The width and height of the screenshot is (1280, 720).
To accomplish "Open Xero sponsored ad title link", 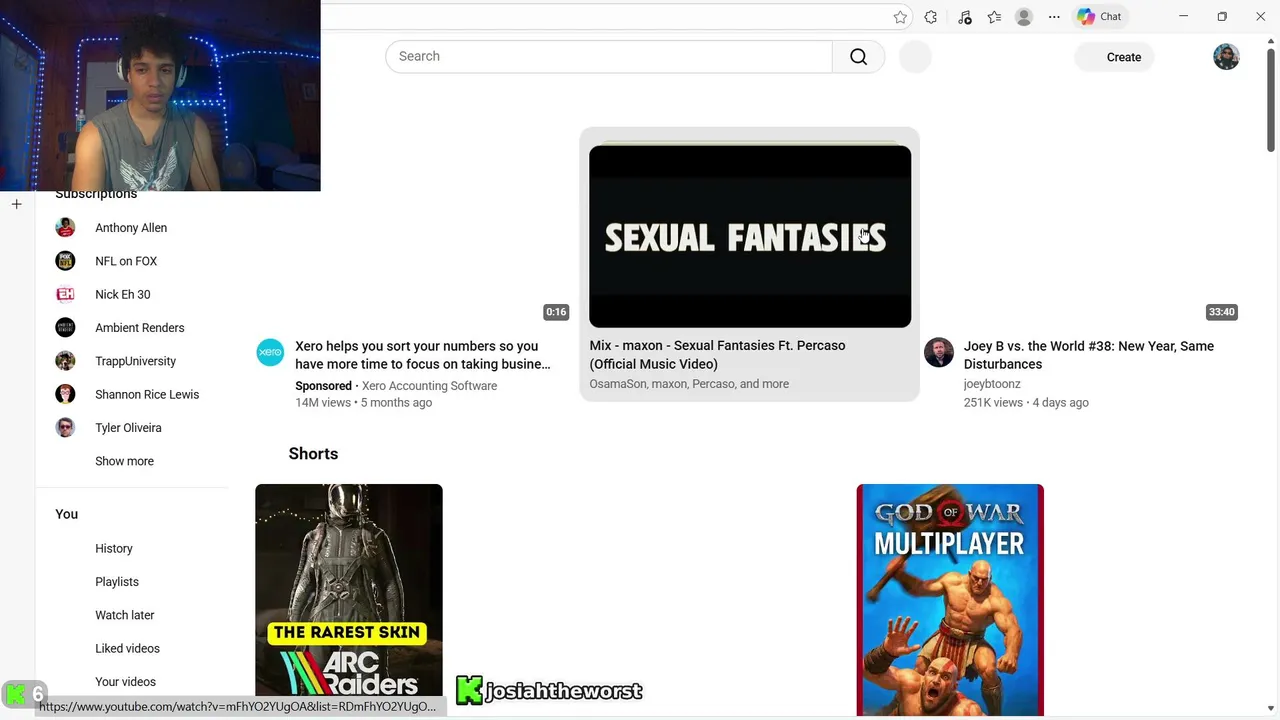I will [x=423, y=355].
